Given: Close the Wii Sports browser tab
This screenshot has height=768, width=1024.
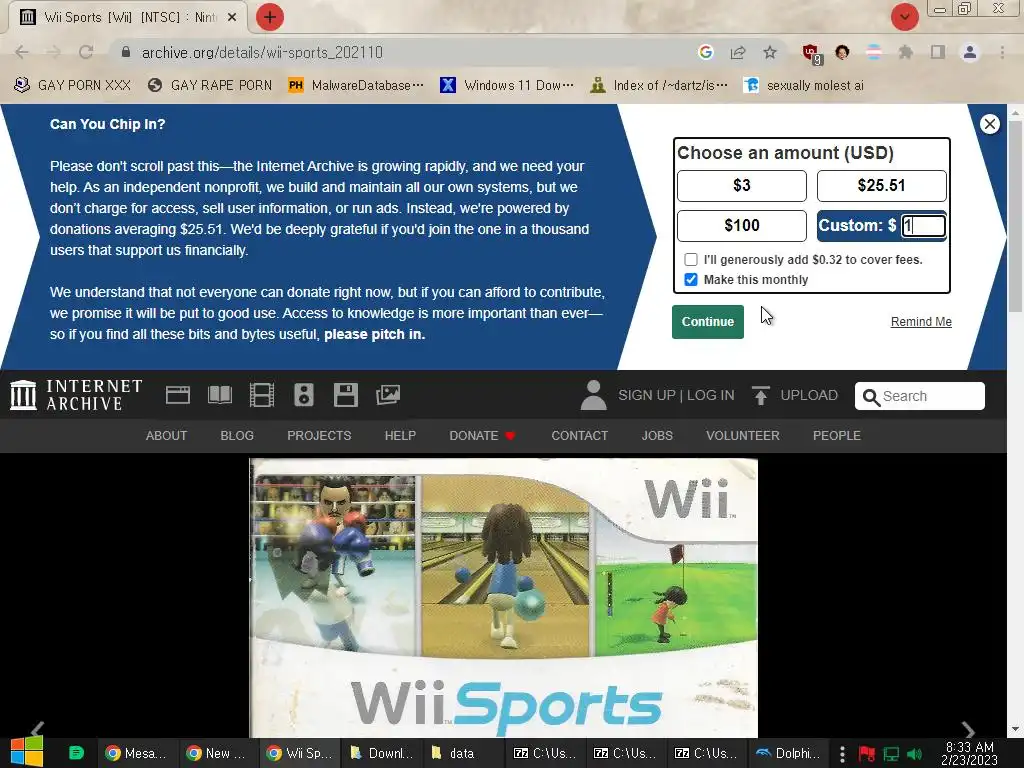Looking at the screenshot, I should [232, 18].
